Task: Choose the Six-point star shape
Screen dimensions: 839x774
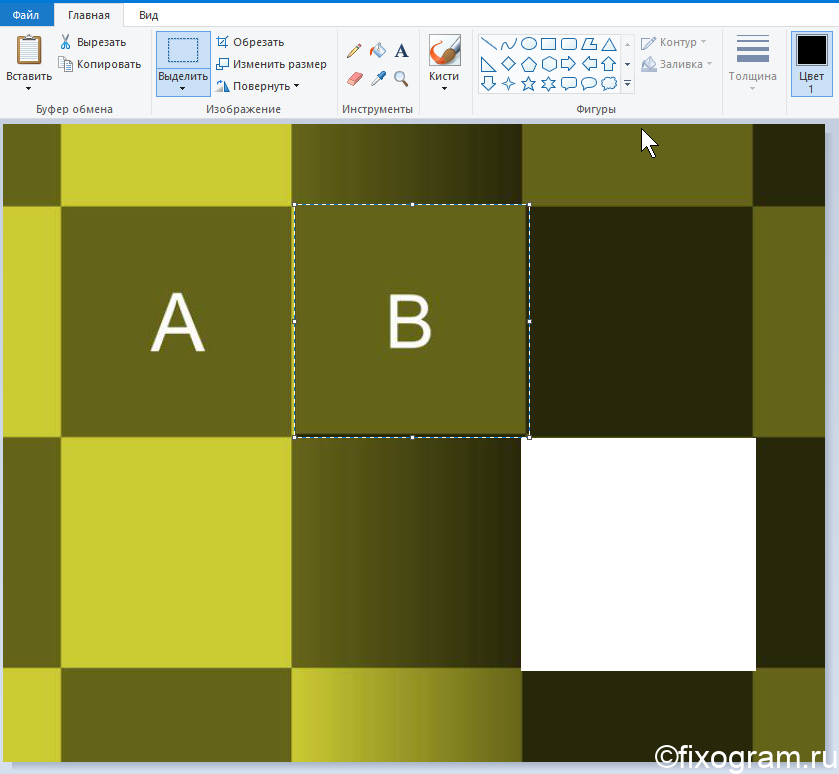Action: click(548, 83)
